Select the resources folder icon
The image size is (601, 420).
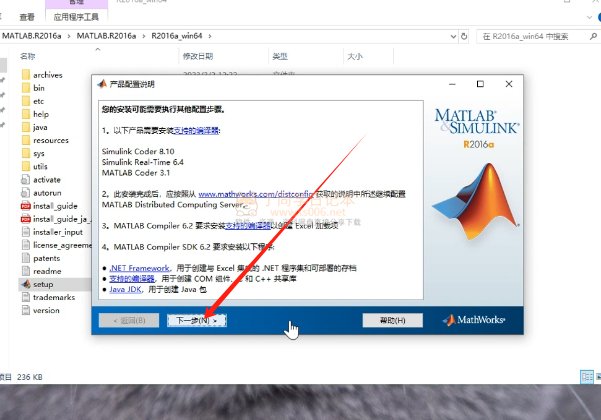[26, 140]
